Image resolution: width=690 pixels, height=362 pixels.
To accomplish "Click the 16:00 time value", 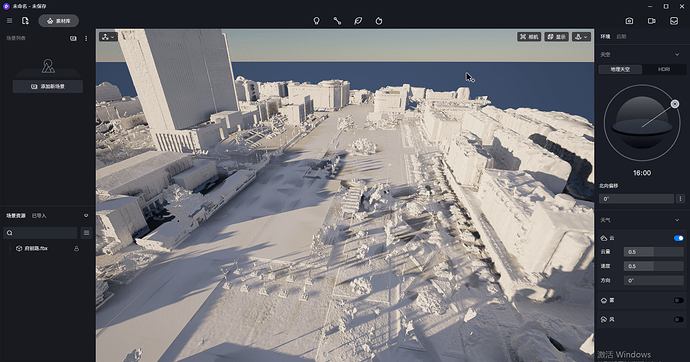I will pyautogui.click(x=642, y=173).
